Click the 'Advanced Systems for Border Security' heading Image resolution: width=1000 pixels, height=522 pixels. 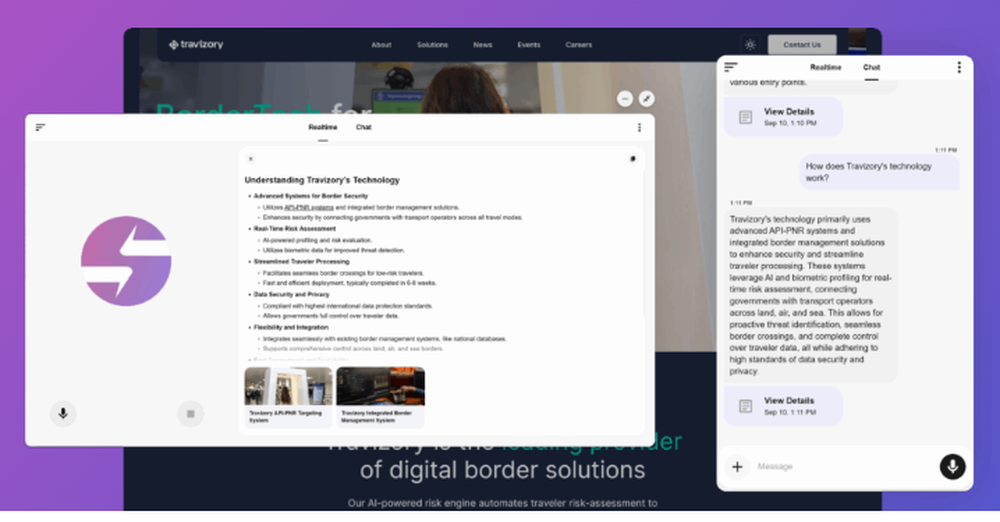tap(311, 196)
